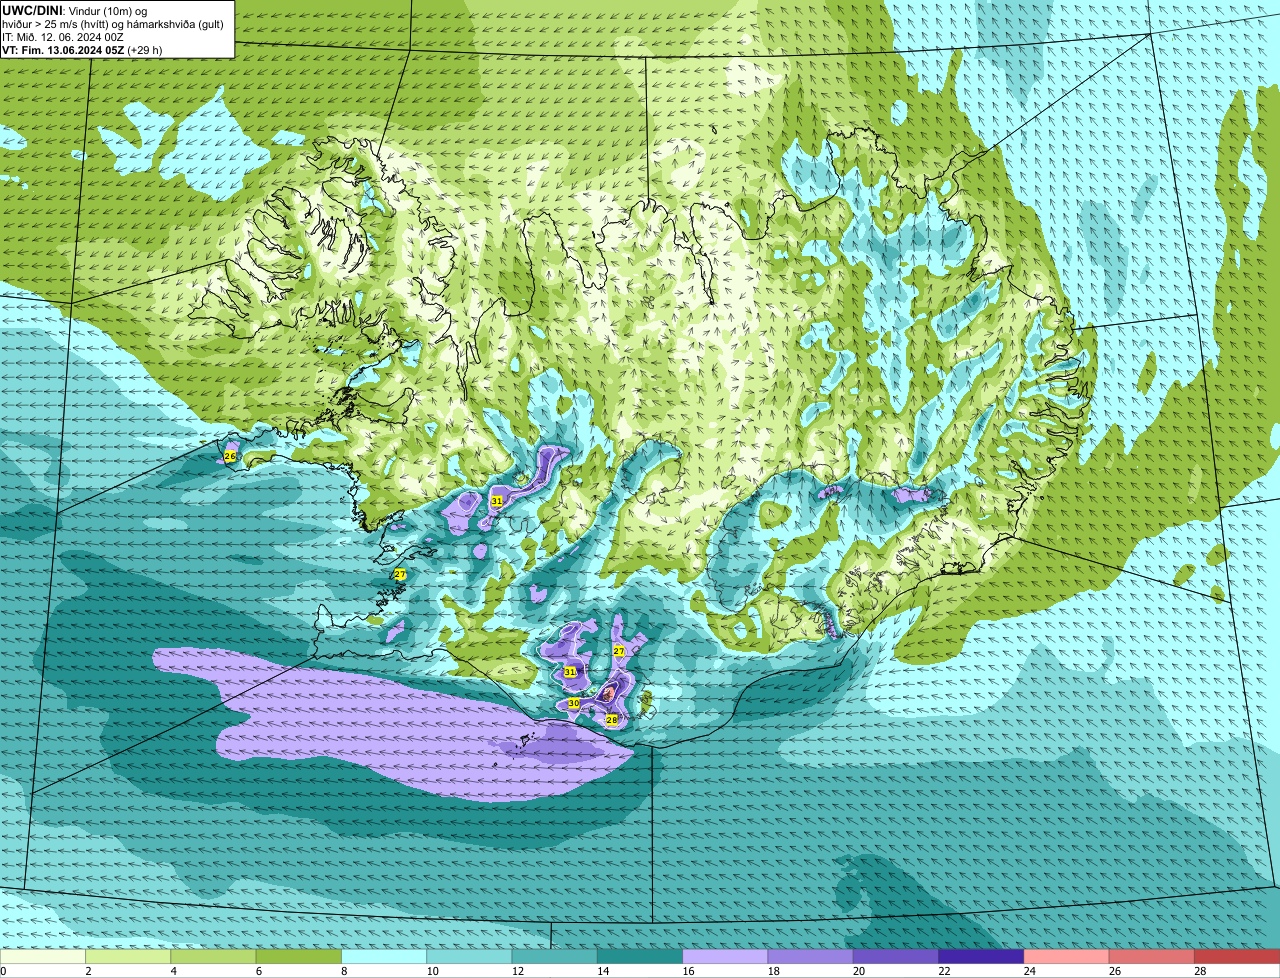The width and height of the screenshot is (1280, 978).
Task: Click the legend scale number 14
Action: (x=602, y=971)
